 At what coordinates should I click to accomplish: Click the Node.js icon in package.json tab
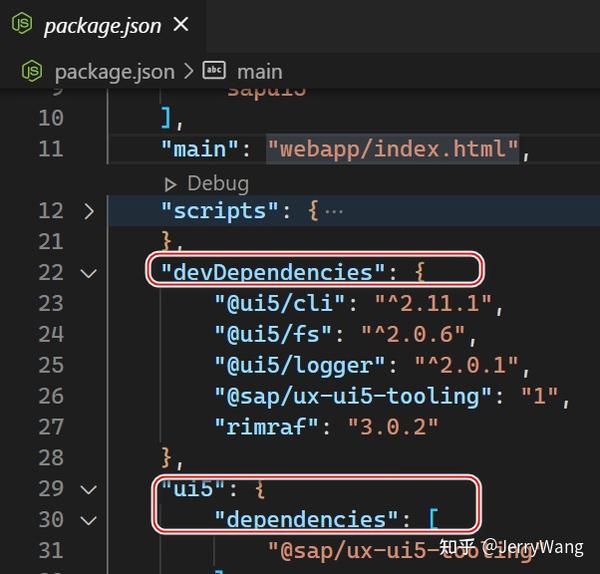[x=22, y=23]
